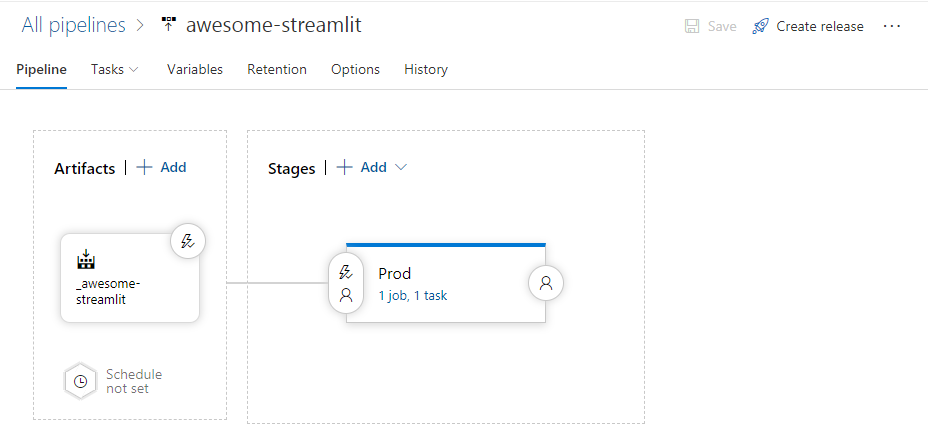Switch to the Variables tab

[195, 69]
